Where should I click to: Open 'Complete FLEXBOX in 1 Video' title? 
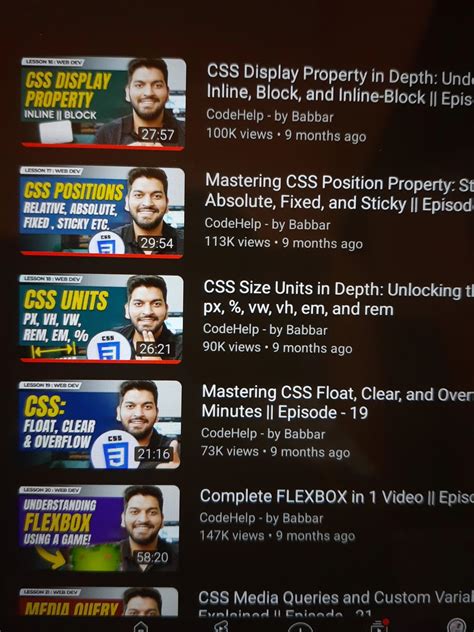tap(337, 497)
